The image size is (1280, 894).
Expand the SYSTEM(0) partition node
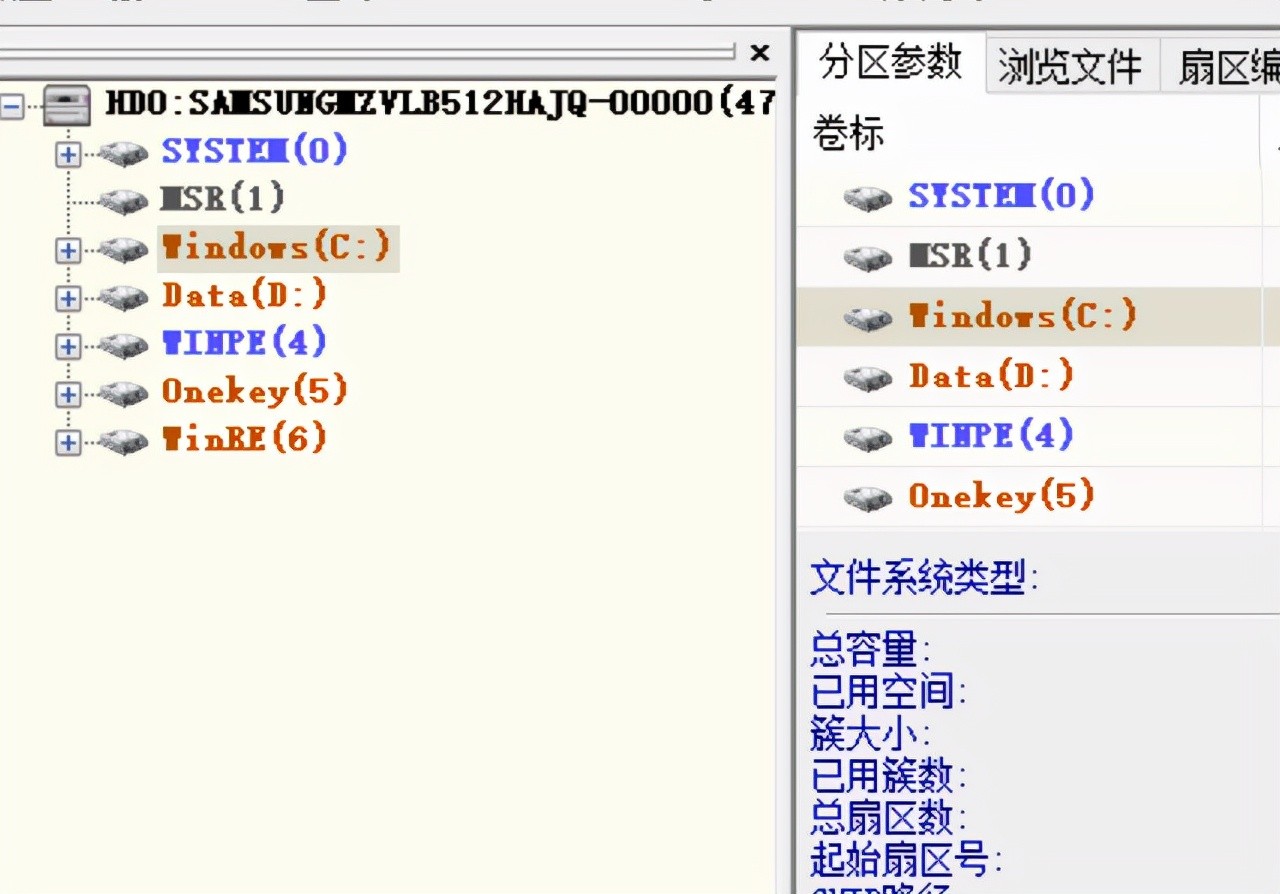[x=68, y=154]
